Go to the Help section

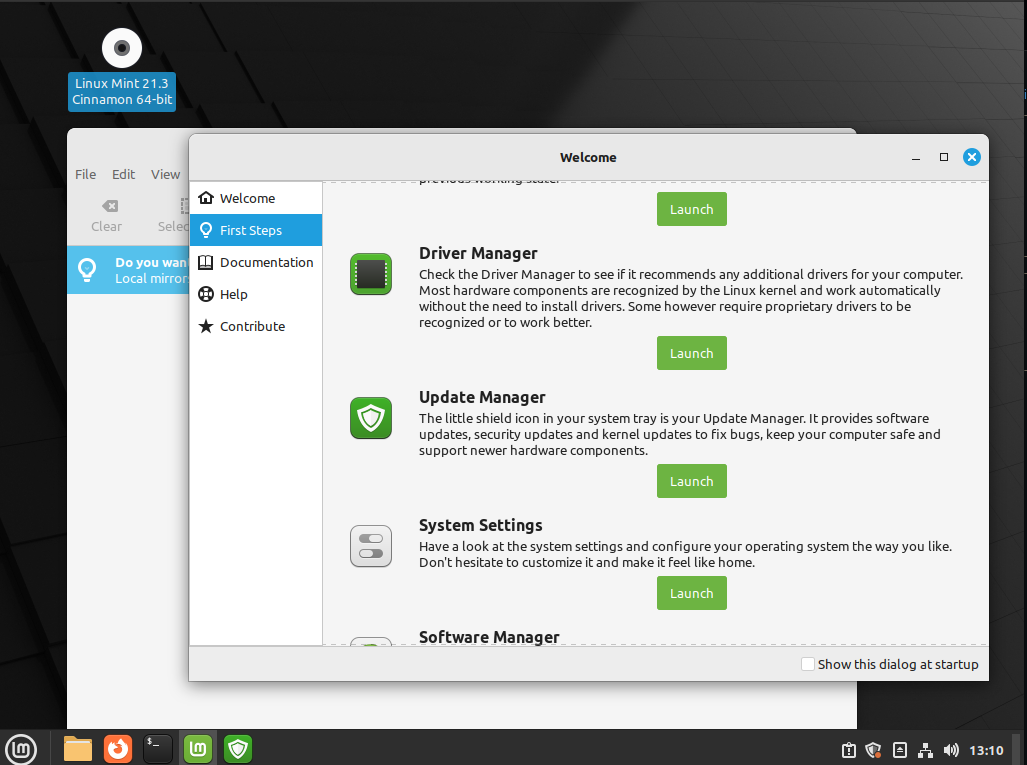(x=256, y=294)
